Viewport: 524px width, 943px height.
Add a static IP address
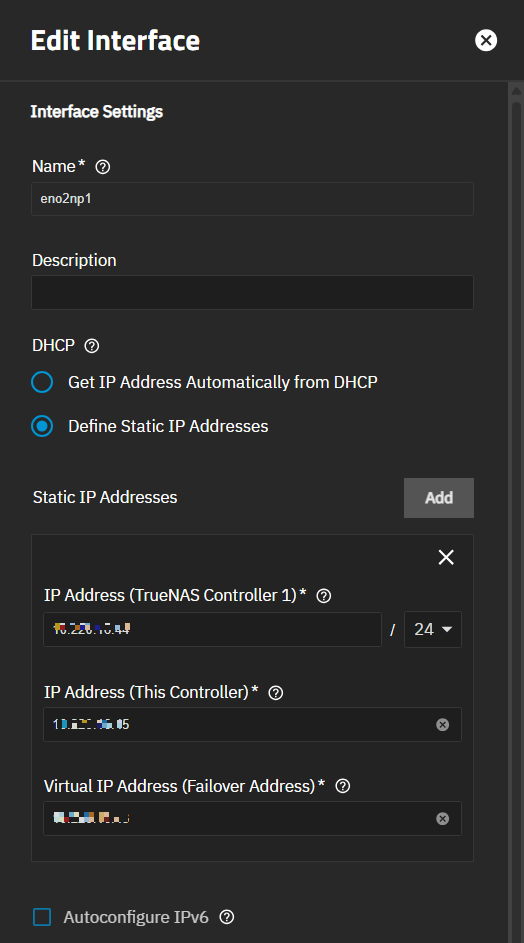pyautogui.click(x=439, y=498)
